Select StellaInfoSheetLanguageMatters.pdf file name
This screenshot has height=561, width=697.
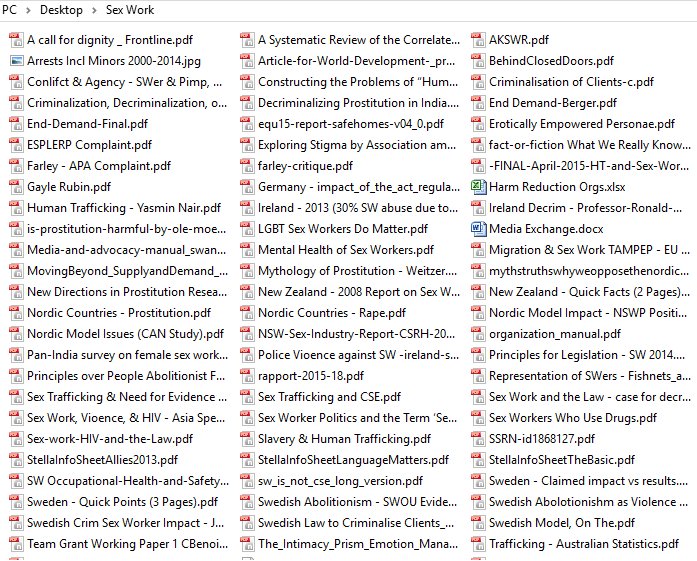(x=353, y=460)
